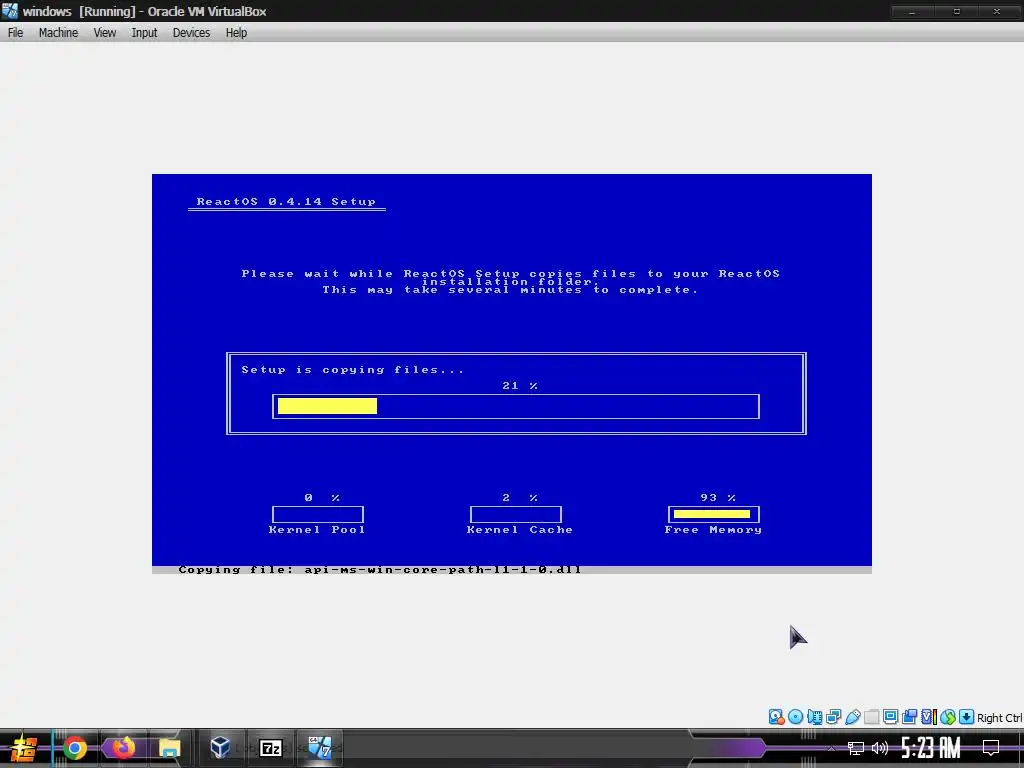Click the hard disk activity indicator

tap(776, 717)
